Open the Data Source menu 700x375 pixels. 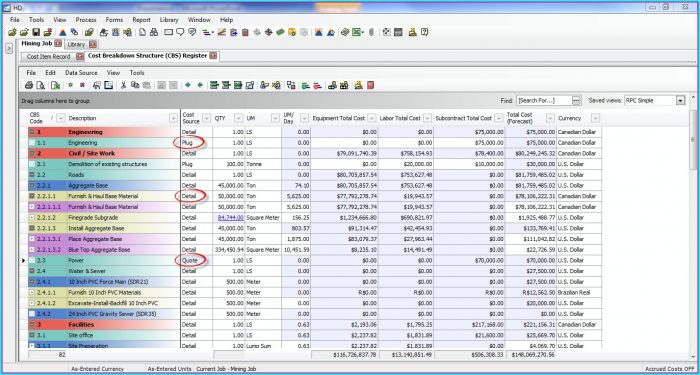81,73
